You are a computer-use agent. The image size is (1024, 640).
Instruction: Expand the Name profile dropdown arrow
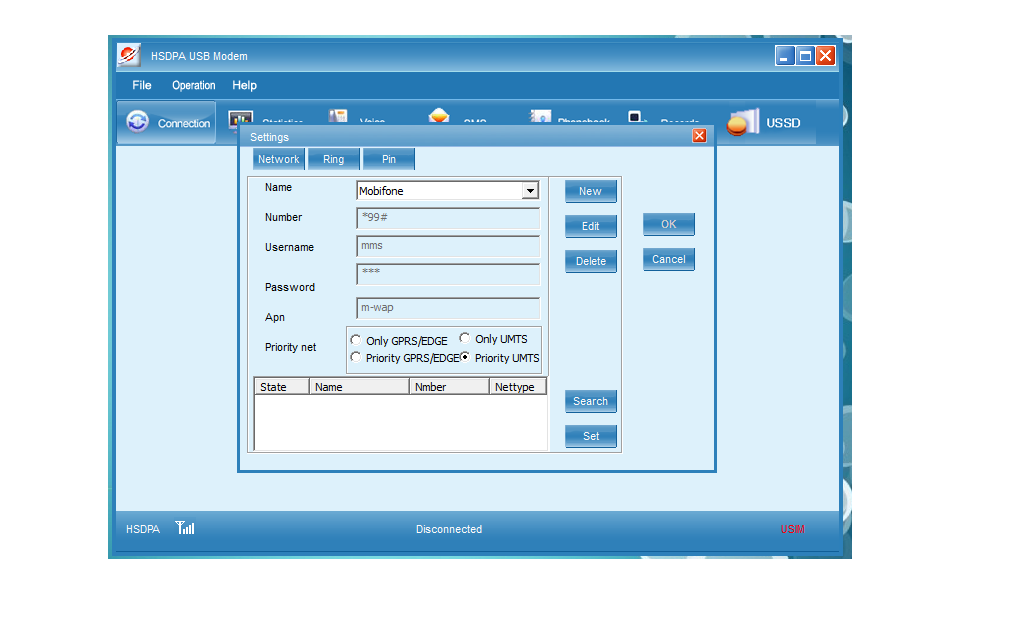tap(530, 191)
